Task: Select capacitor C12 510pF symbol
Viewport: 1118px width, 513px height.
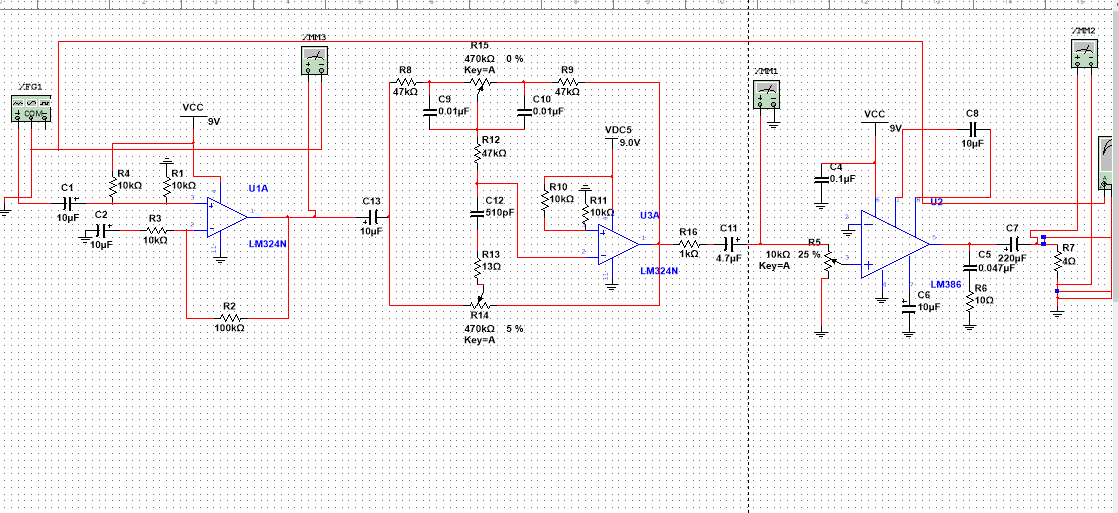Action: click(x=478, y=213)
